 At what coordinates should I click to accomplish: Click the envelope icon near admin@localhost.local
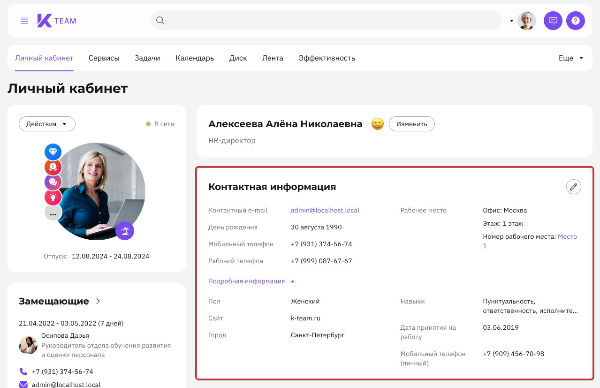pos(23,384)
